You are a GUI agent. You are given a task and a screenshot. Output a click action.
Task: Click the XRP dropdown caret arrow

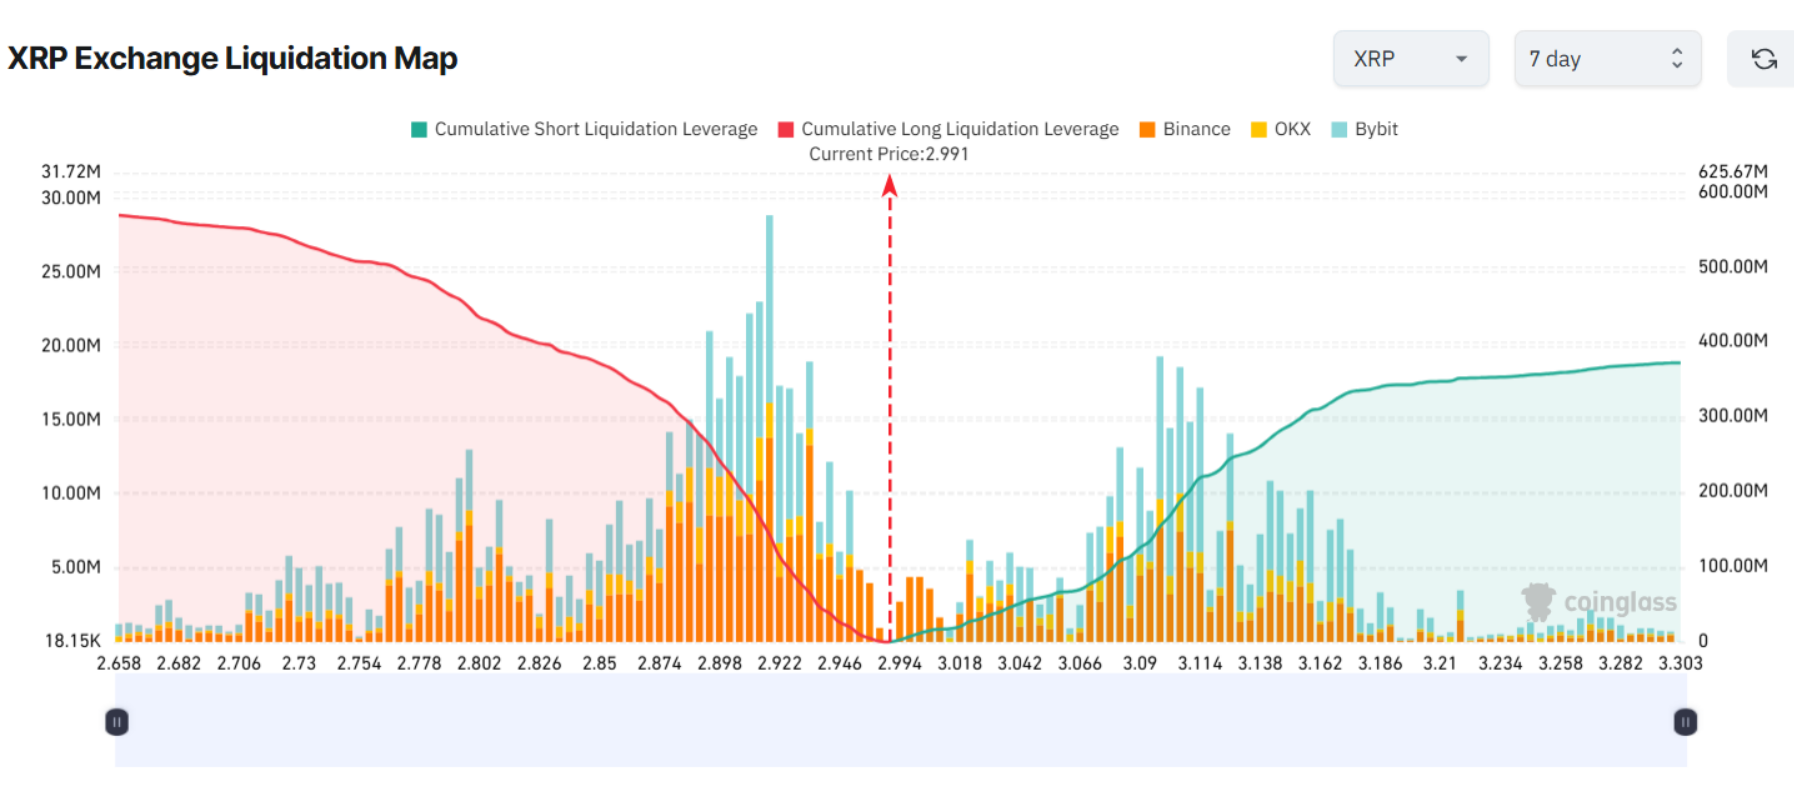point(1461,59)
